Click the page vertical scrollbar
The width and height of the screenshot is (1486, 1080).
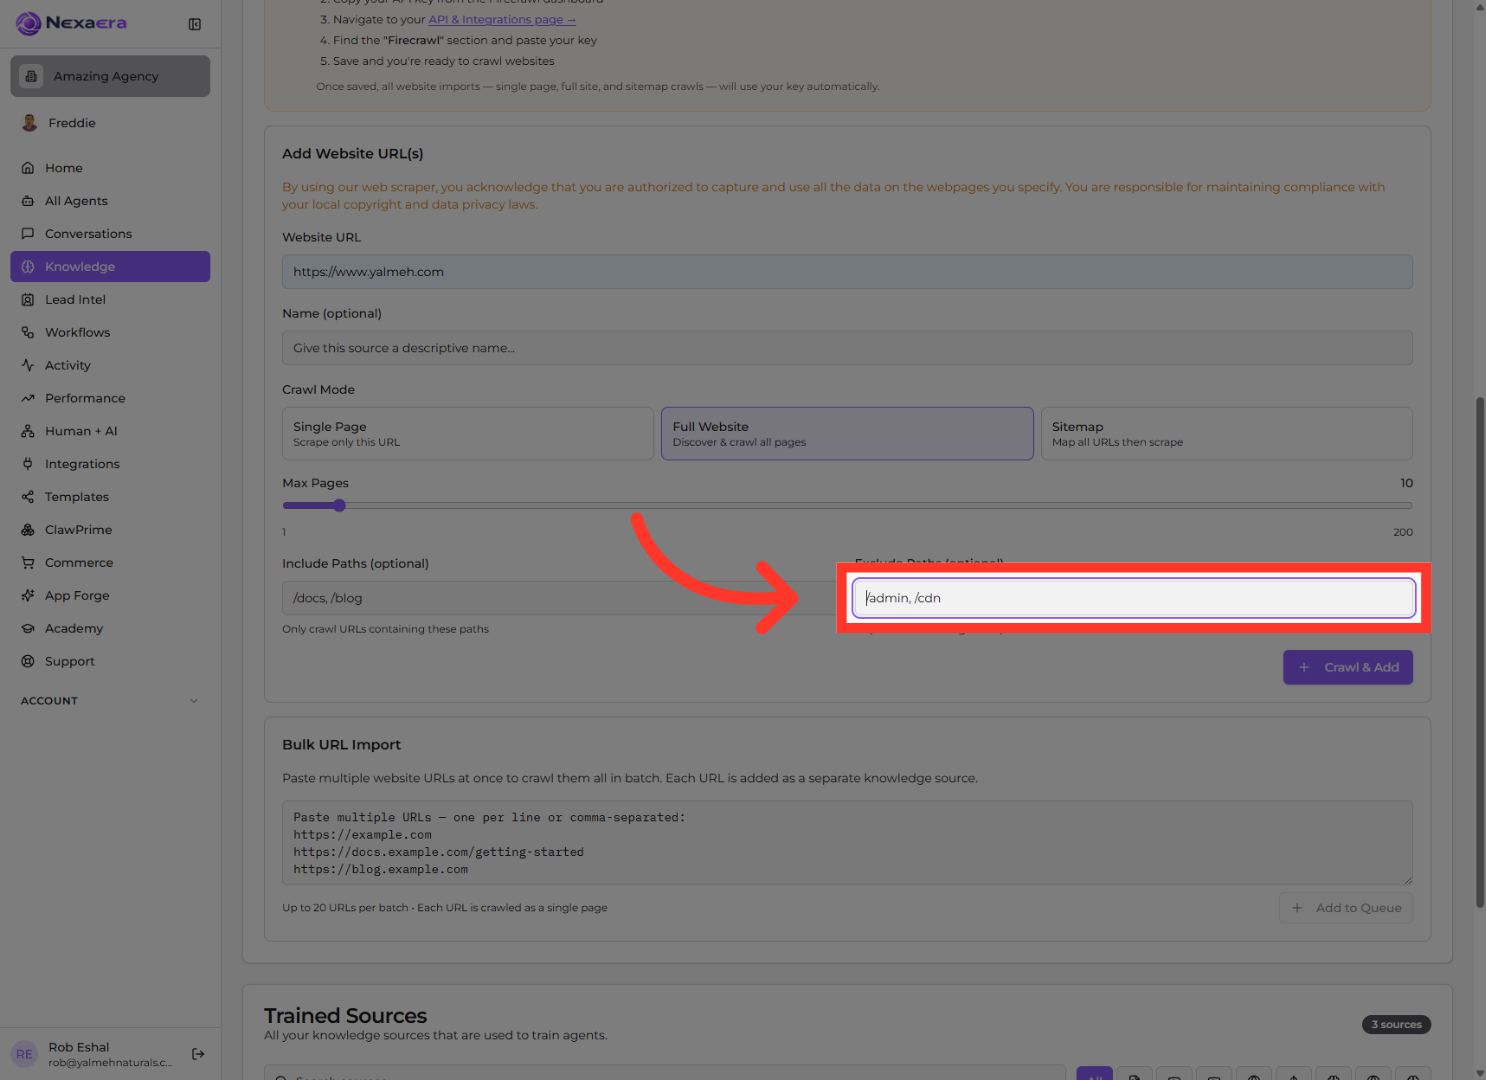(1480, 653)
